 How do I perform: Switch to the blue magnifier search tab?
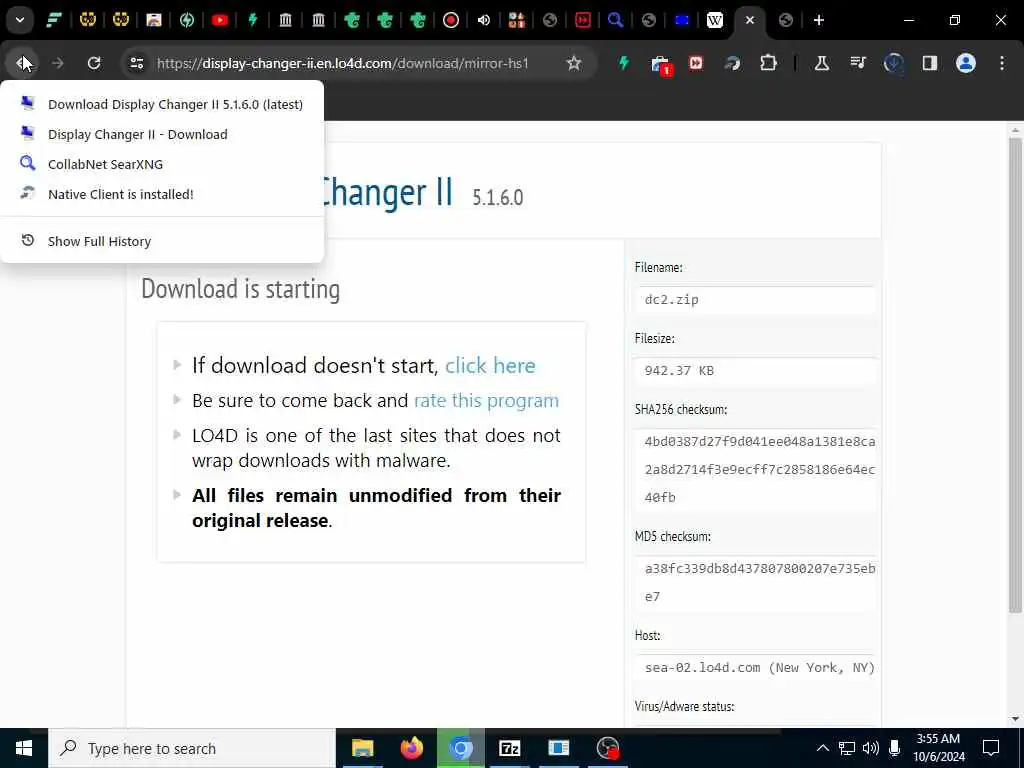point(615,20)
